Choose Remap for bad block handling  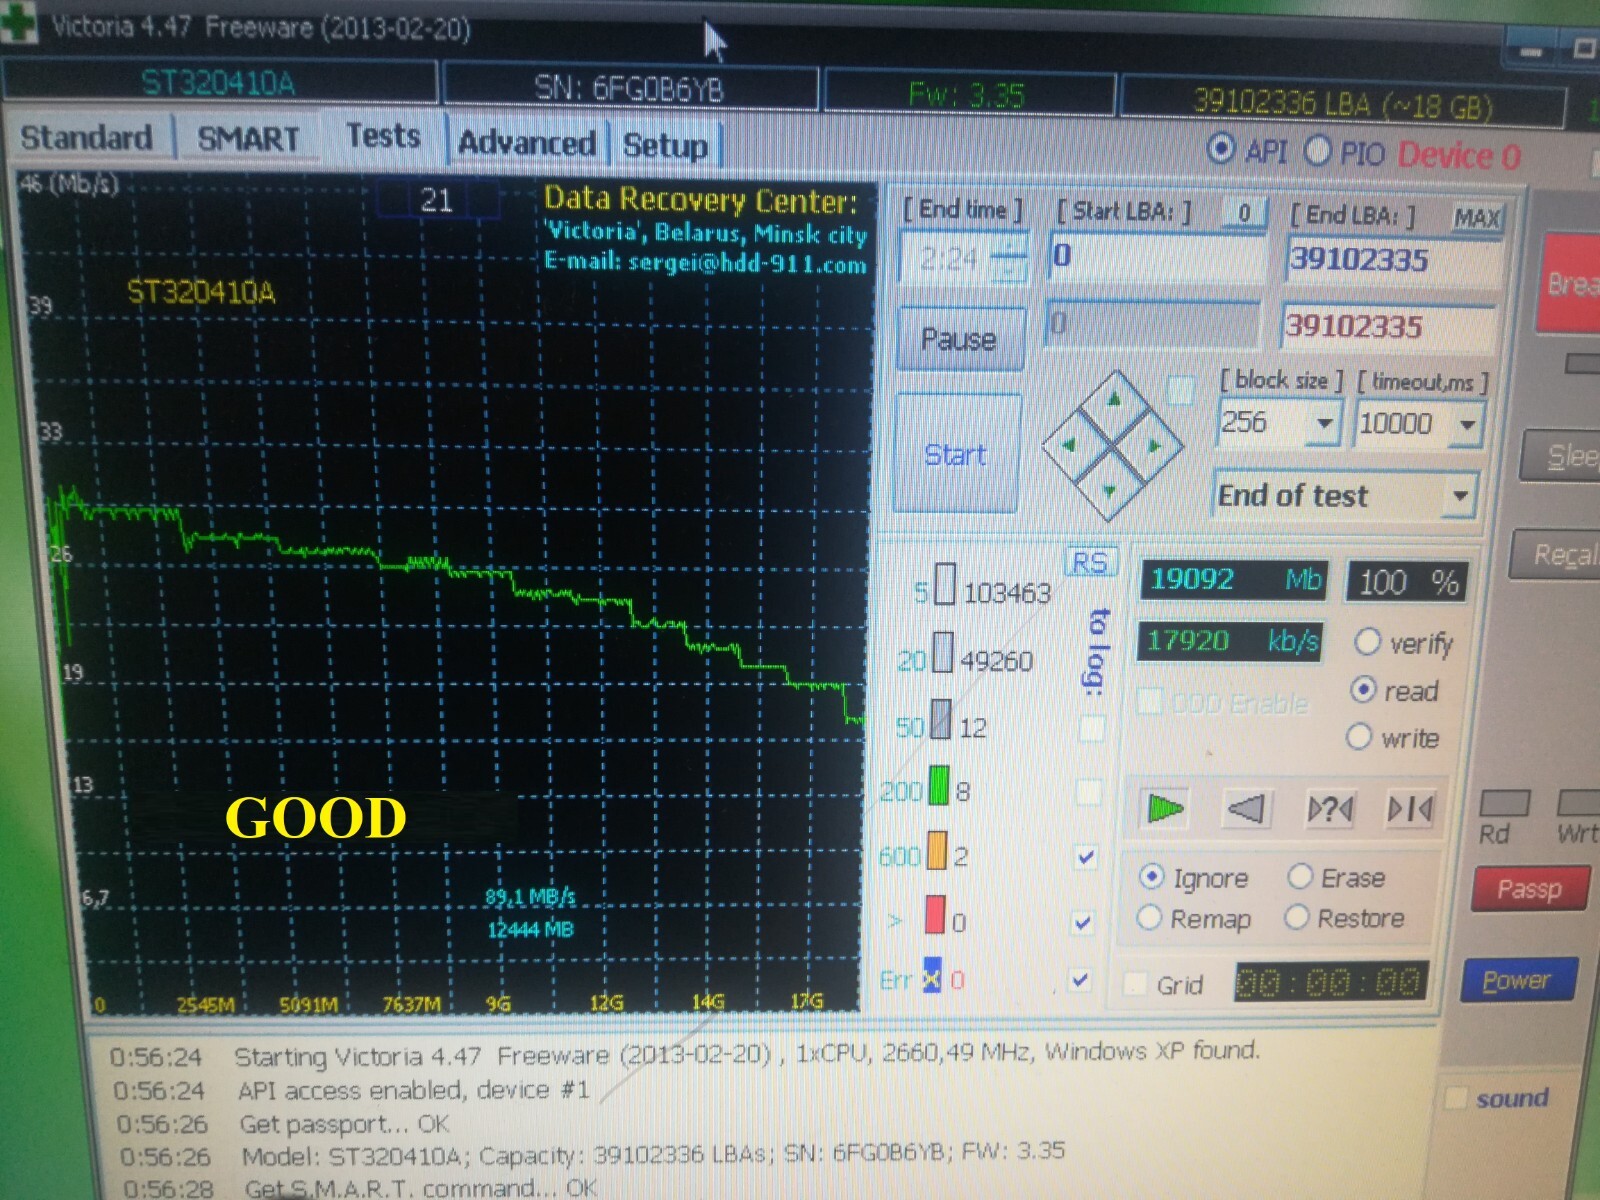coord(1149,917)
